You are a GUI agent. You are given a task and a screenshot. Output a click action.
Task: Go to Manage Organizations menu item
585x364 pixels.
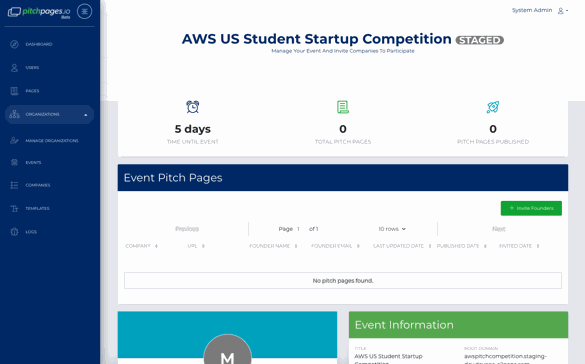[52, 141]
